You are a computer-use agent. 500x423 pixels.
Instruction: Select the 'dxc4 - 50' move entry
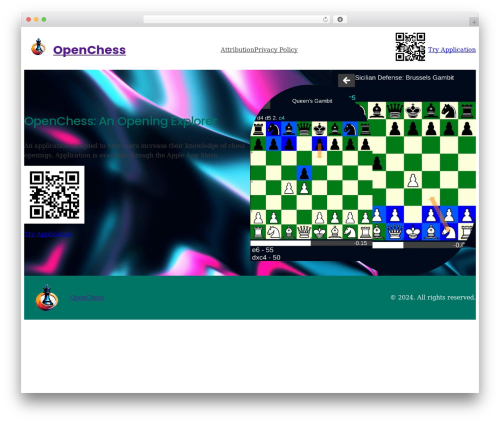[266, 257]
